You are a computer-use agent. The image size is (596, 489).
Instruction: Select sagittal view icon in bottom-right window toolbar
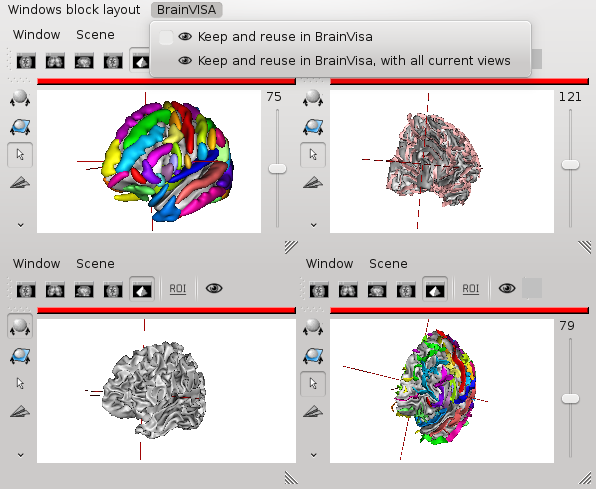click(377, 290)
